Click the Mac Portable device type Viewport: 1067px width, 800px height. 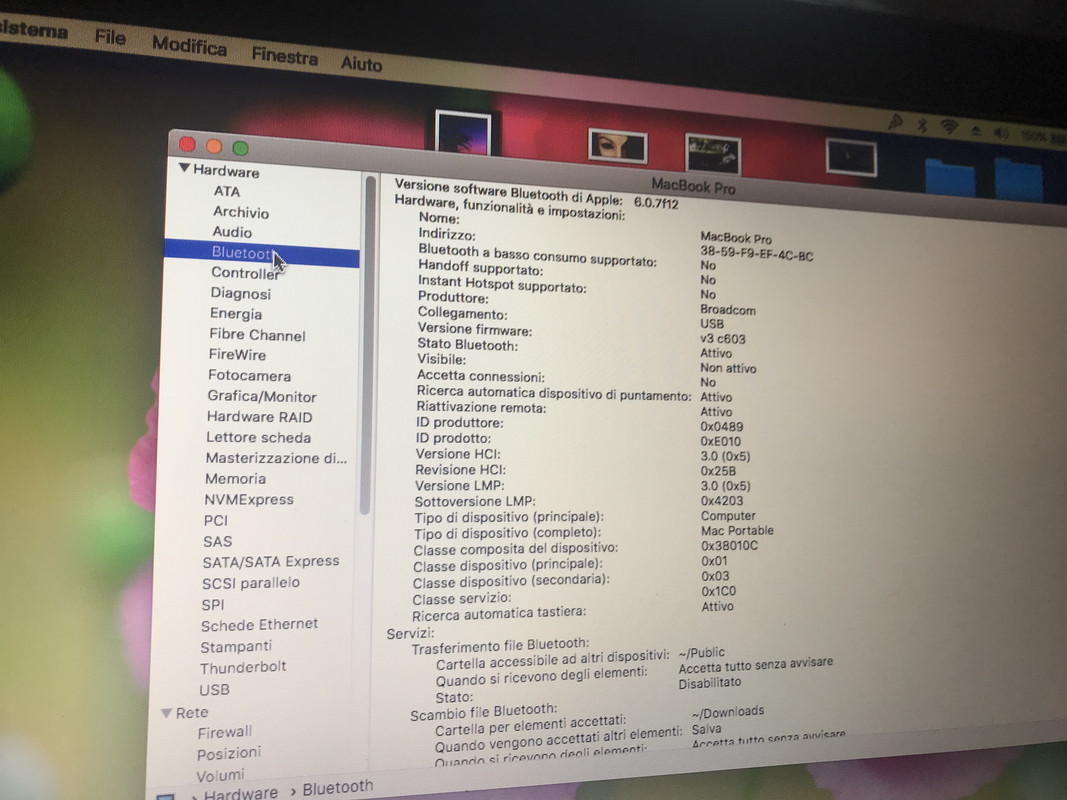[x=737, y=531]
